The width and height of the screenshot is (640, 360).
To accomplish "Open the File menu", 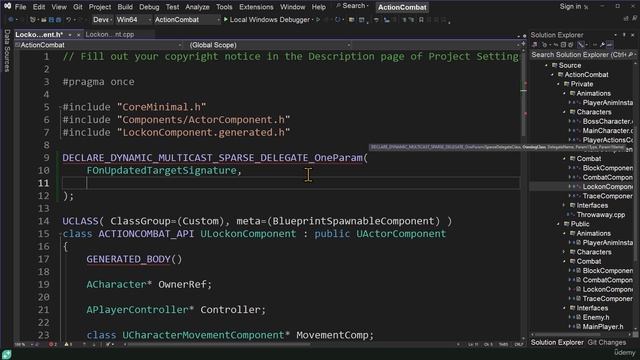I will tap(20, 7).
